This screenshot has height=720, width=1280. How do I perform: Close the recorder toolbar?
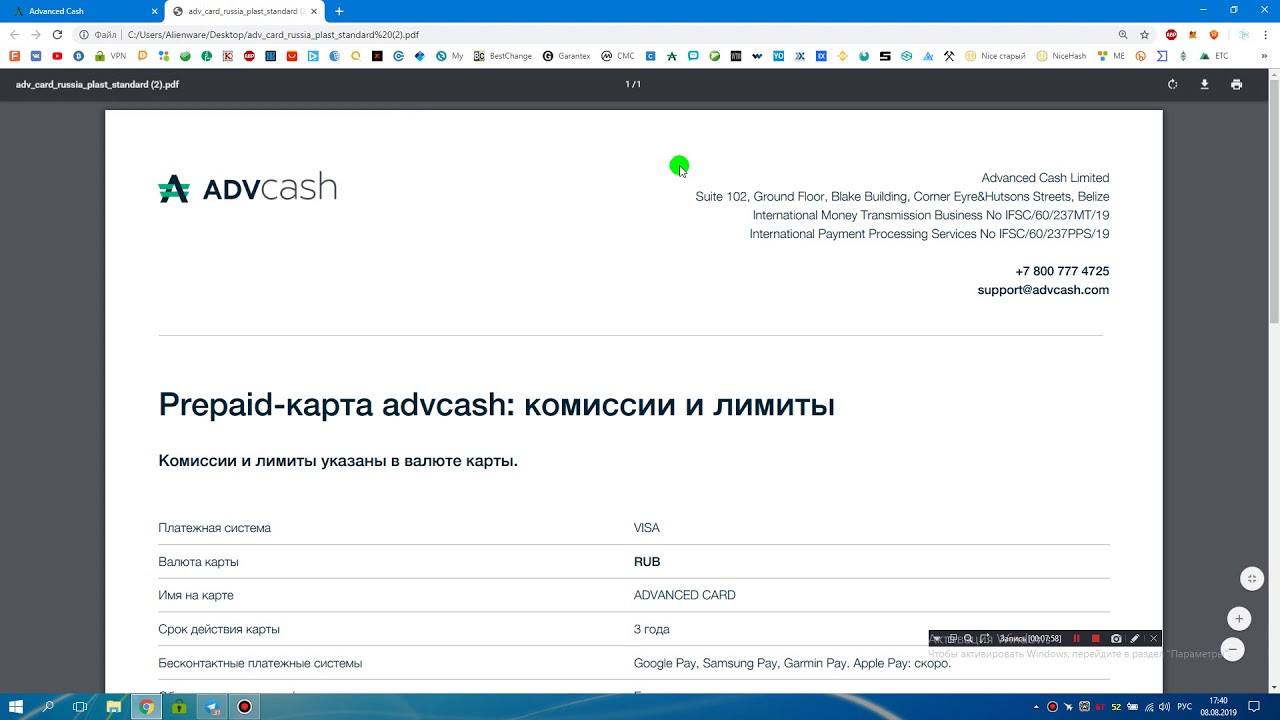1153,639
